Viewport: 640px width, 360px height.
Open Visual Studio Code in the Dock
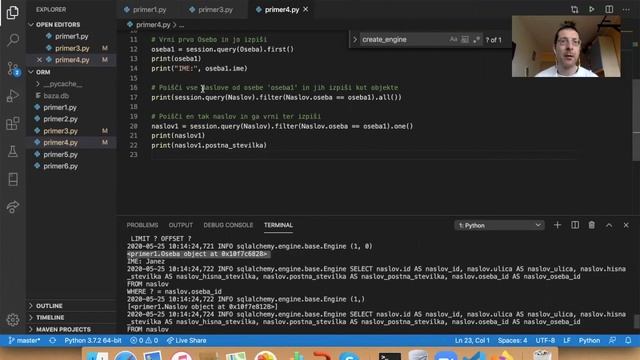(474, 356)
